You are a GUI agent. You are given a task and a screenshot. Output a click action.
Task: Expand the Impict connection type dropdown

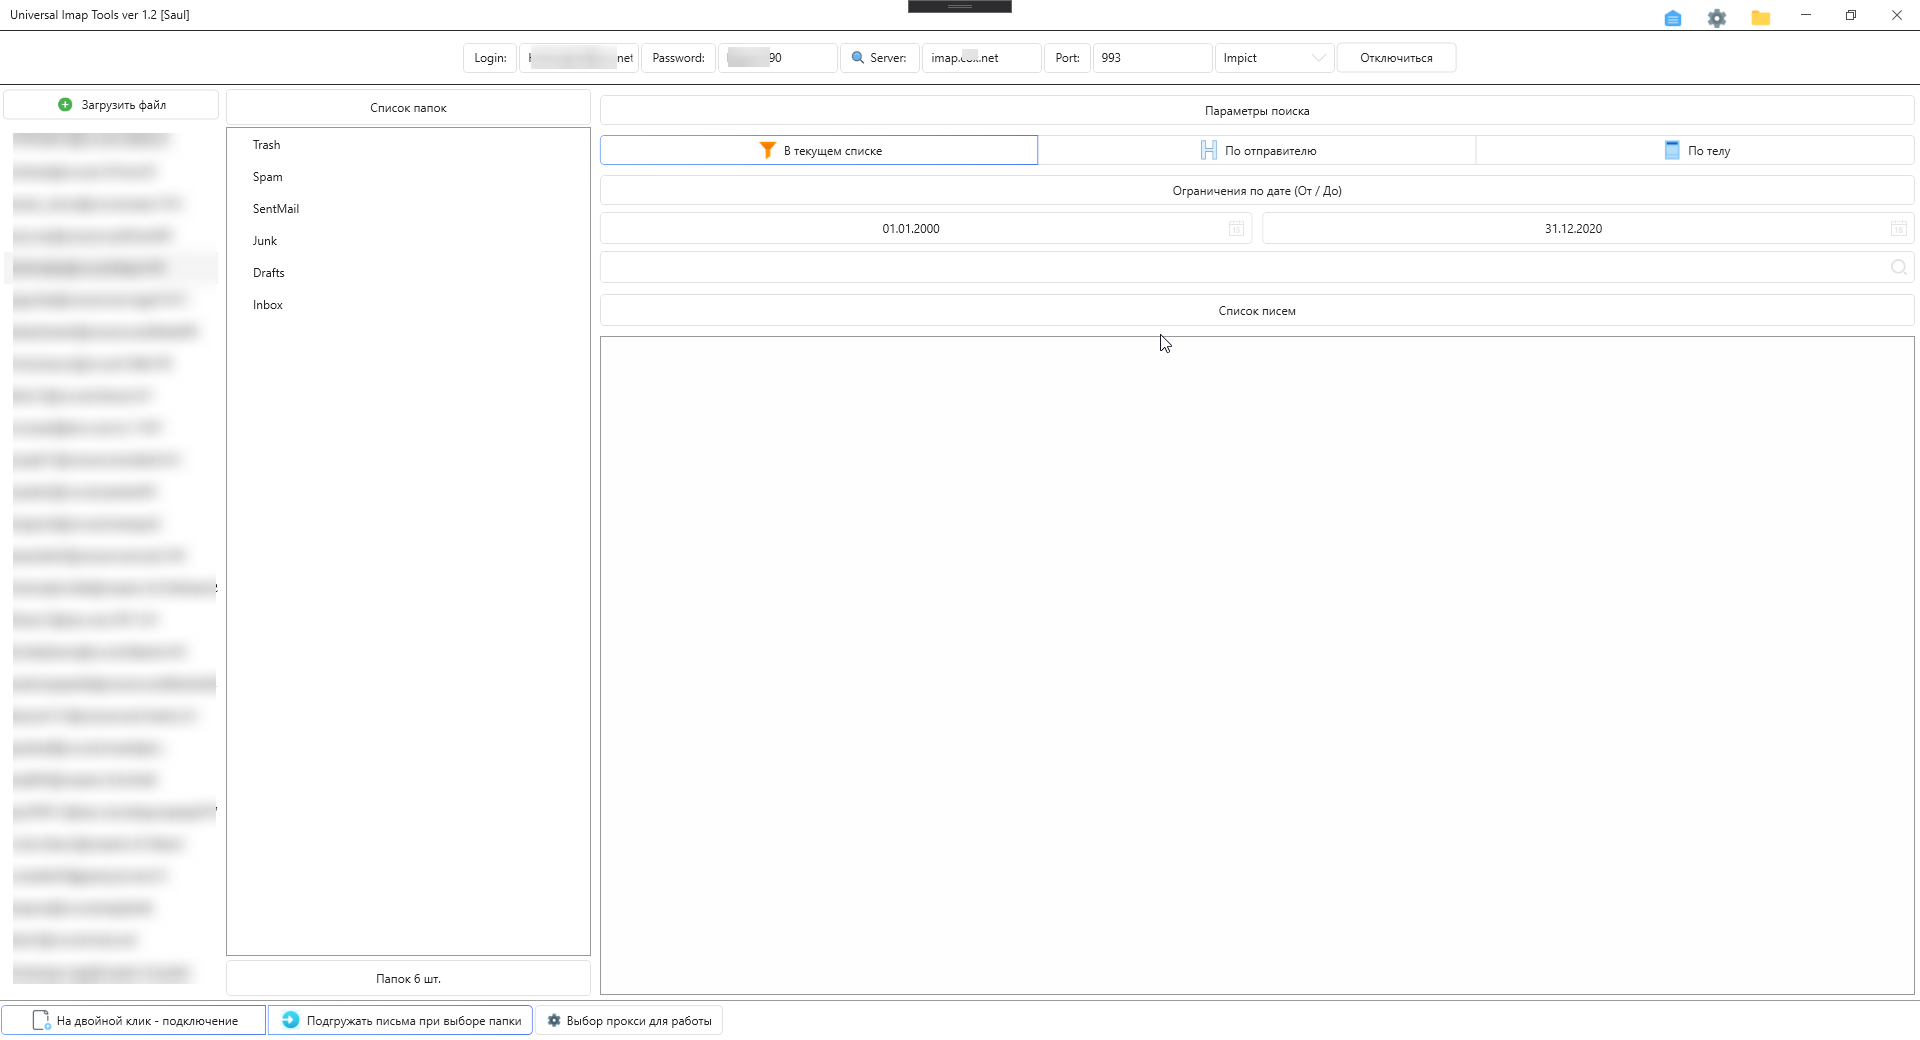(1318, 58)
